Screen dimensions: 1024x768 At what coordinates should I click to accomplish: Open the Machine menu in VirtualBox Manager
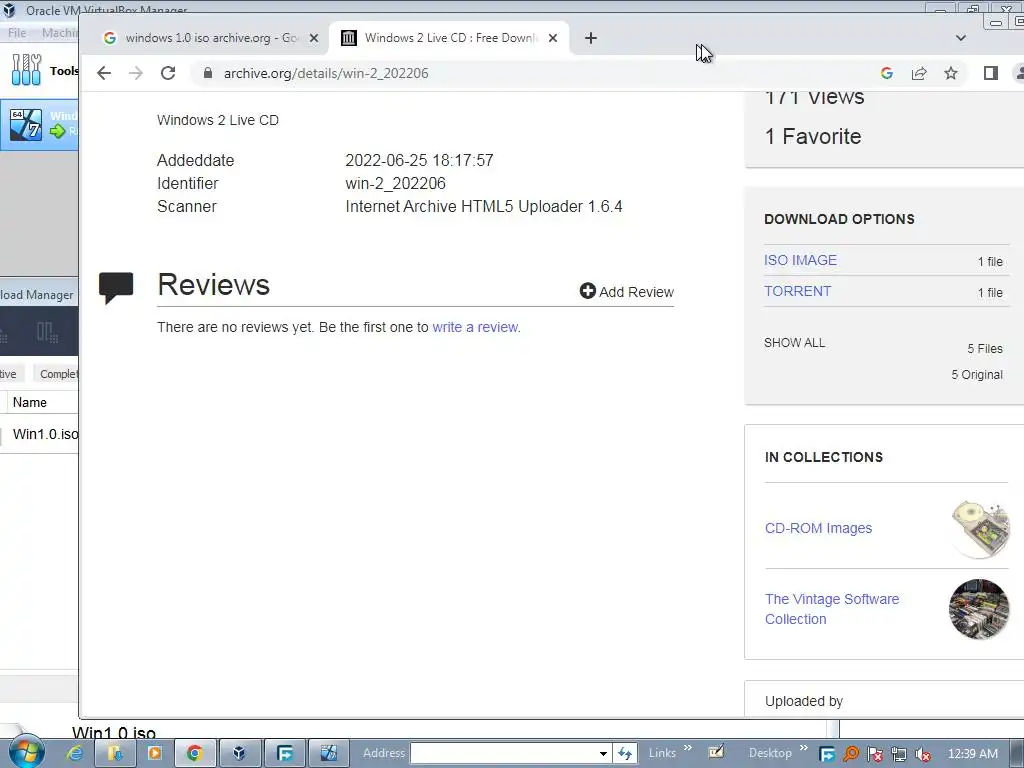[x=59, y=33]
